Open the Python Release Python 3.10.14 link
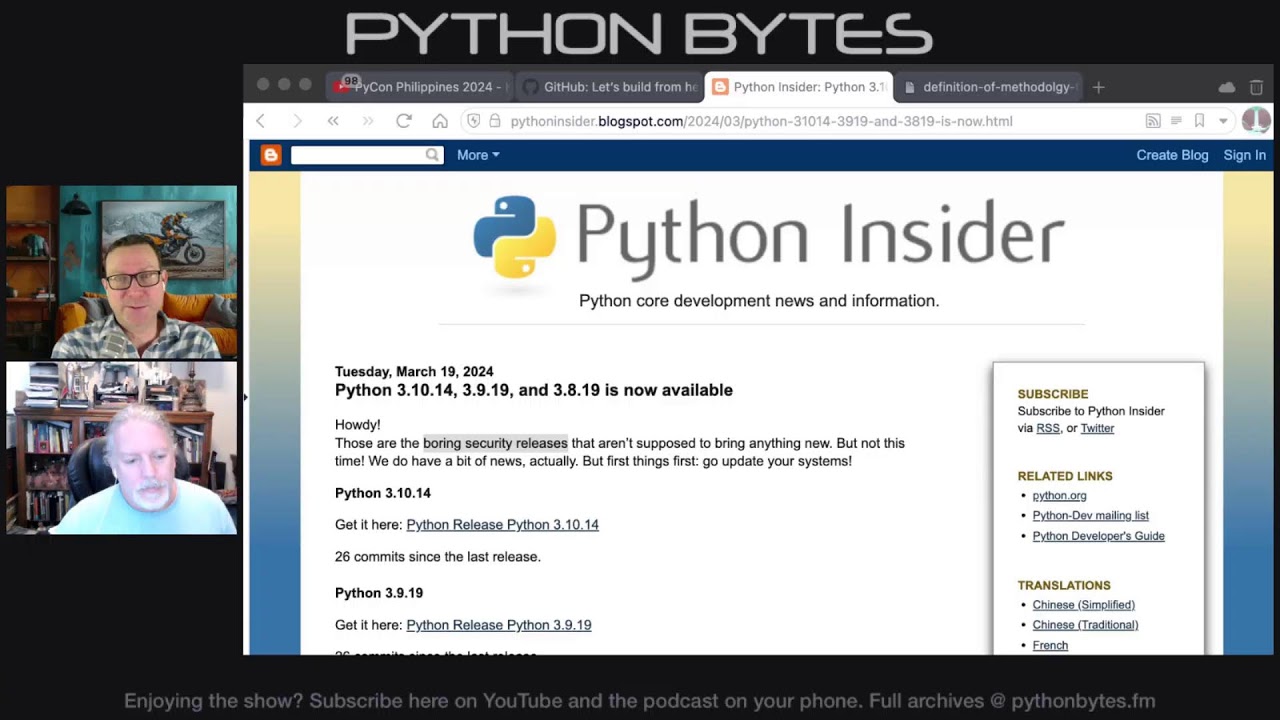Screen dimensions: 1280x720 502,524
